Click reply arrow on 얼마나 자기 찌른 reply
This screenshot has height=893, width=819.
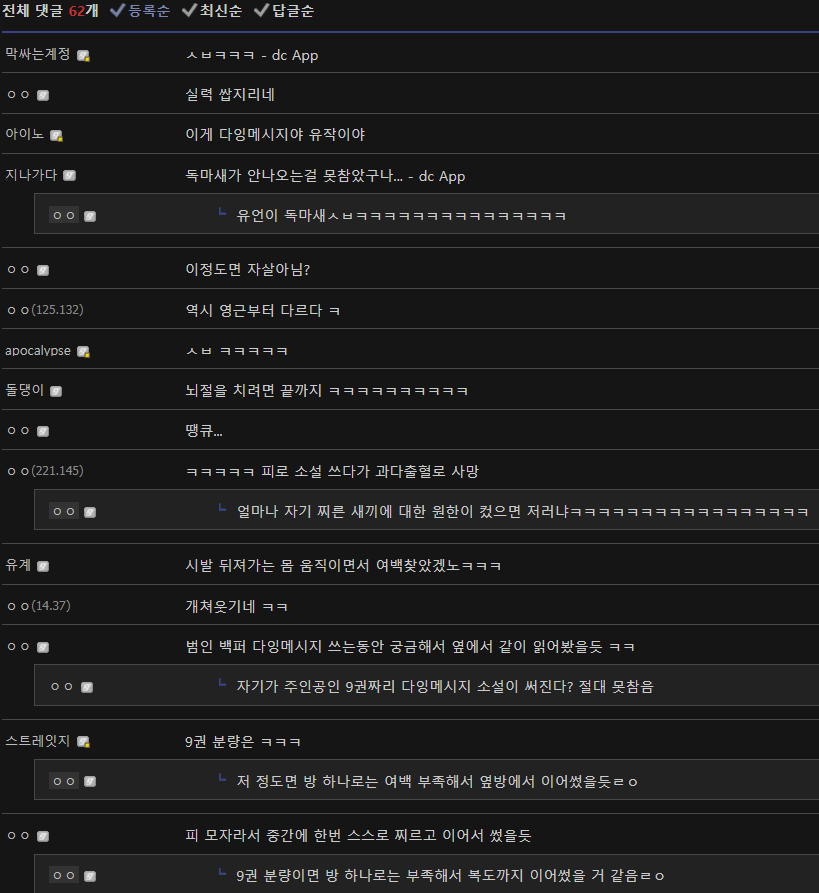pos(222,508)
